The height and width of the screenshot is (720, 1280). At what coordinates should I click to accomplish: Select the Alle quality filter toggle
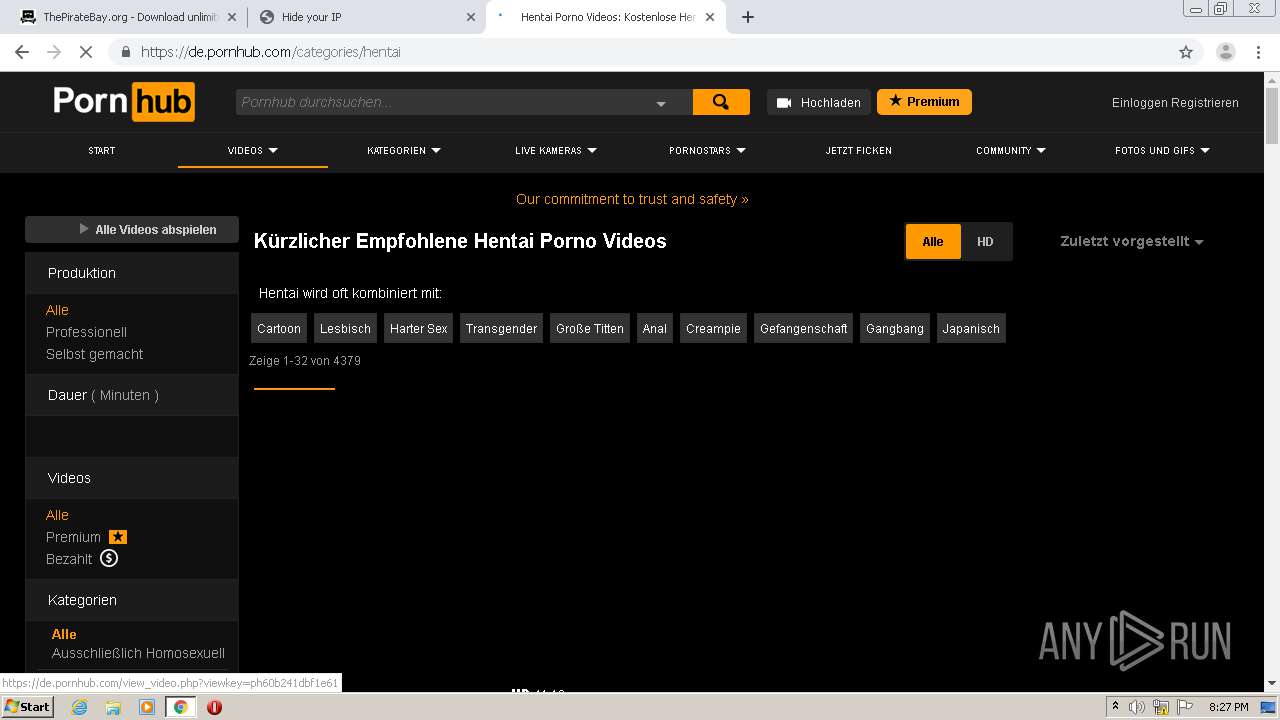click(933, 241)
